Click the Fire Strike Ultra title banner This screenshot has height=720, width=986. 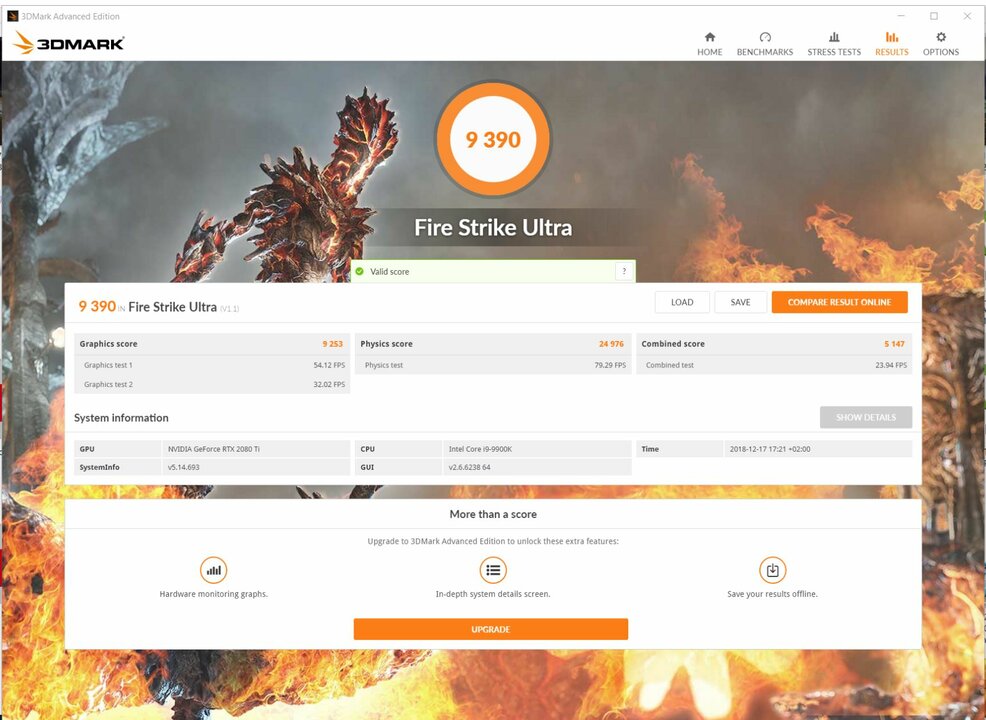tap(493, 228)
